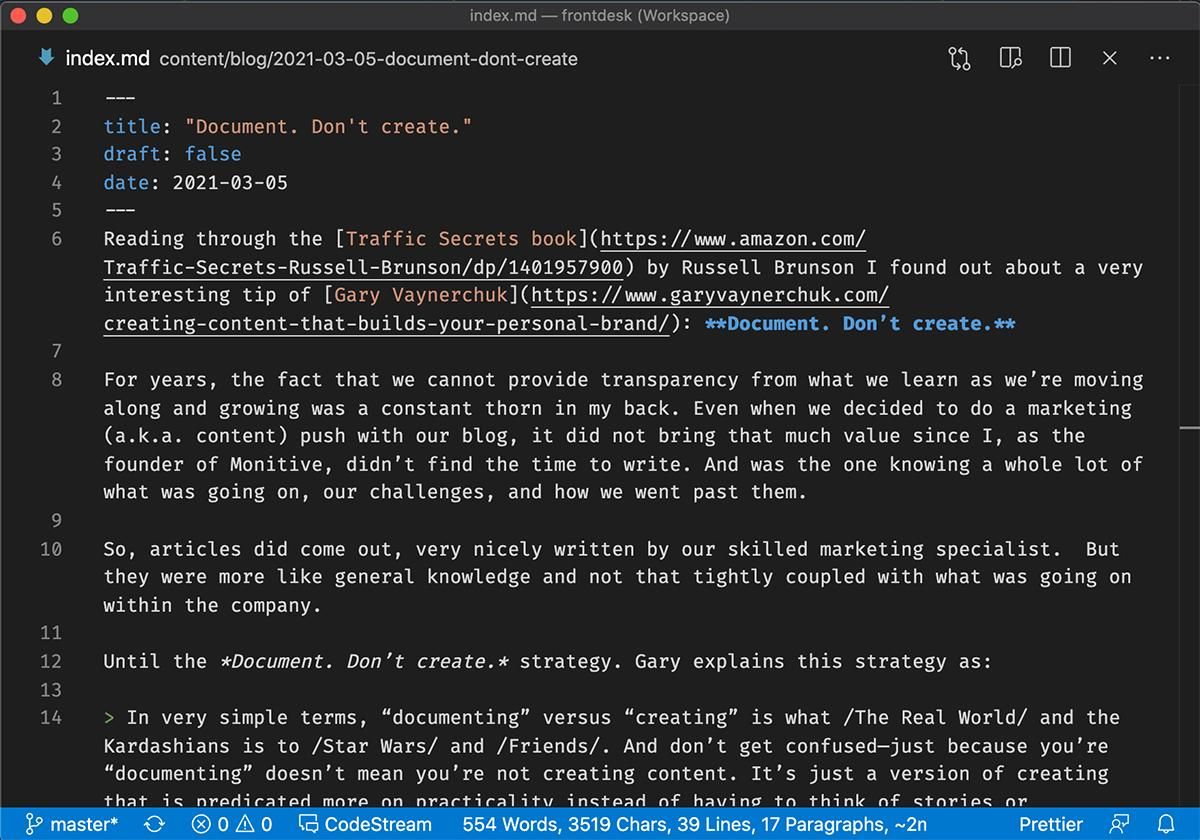The image size is (1200, 840).
Task: Click the Open Changes diff icon
Action: coord(959,58)
